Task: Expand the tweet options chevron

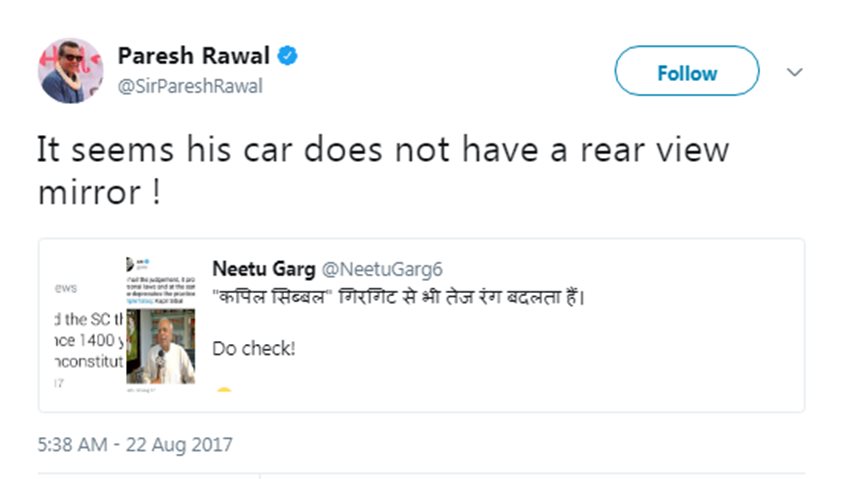Action: click(x=795, y=72)
